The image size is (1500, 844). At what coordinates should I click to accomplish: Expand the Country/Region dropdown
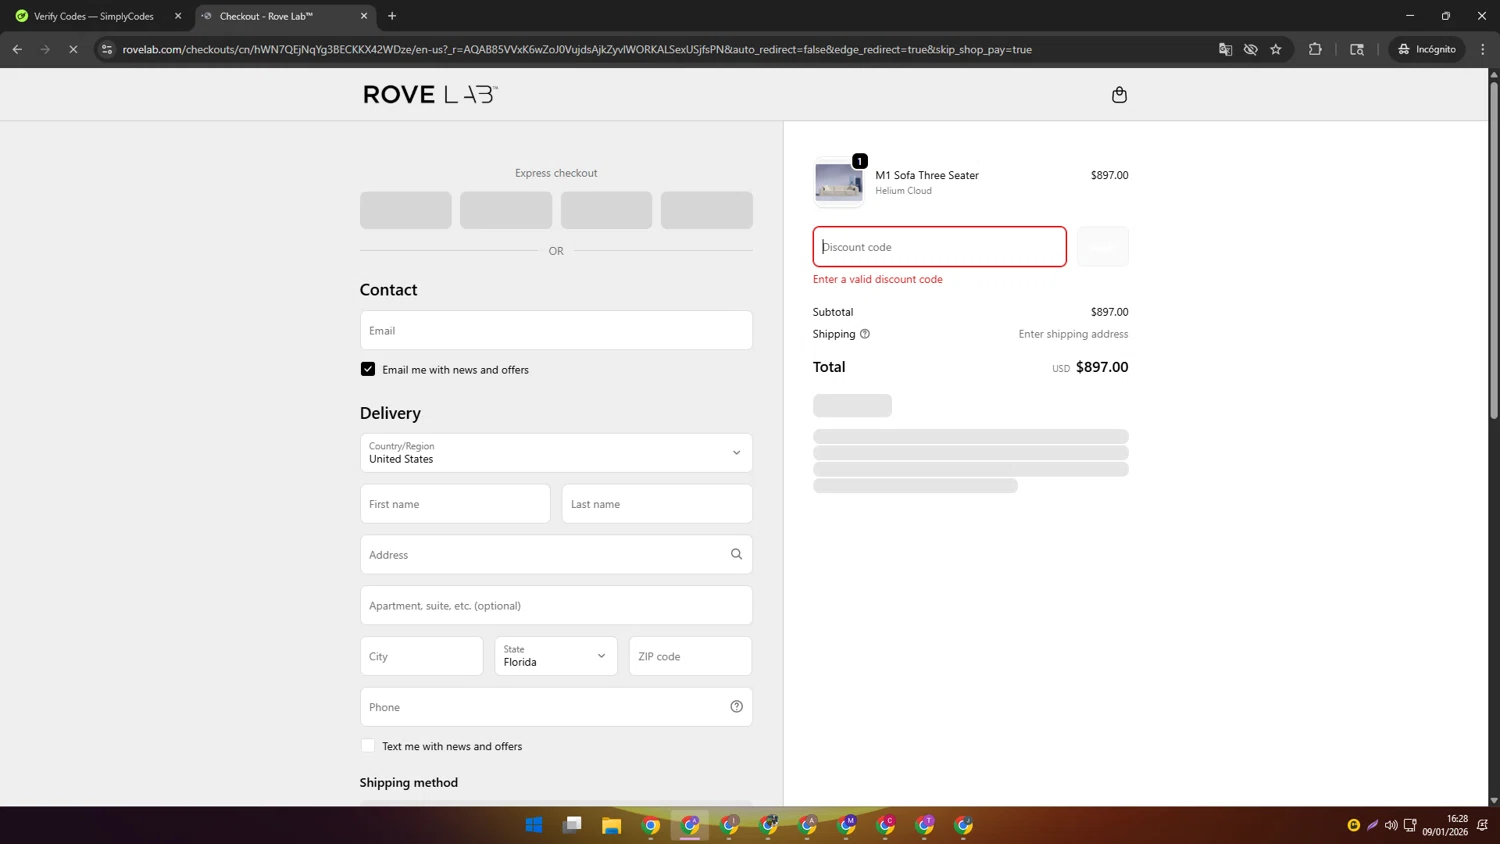pyautogui.click(x=556, y=453)
